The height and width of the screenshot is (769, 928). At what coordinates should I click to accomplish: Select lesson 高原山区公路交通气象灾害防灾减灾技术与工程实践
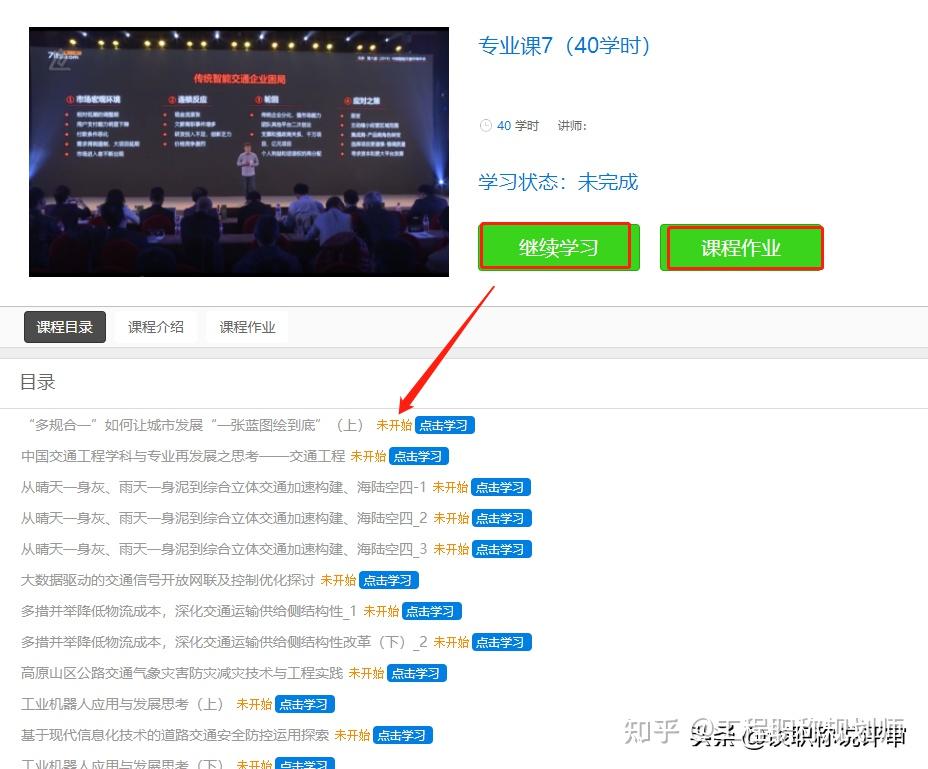point(182,673)
